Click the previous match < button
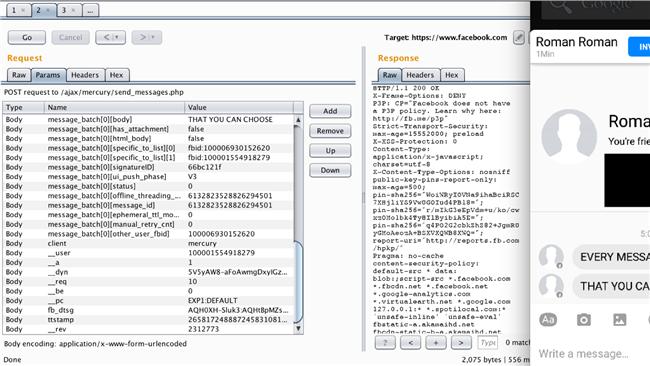The image size is (650, 366). [x=410, y=343]
